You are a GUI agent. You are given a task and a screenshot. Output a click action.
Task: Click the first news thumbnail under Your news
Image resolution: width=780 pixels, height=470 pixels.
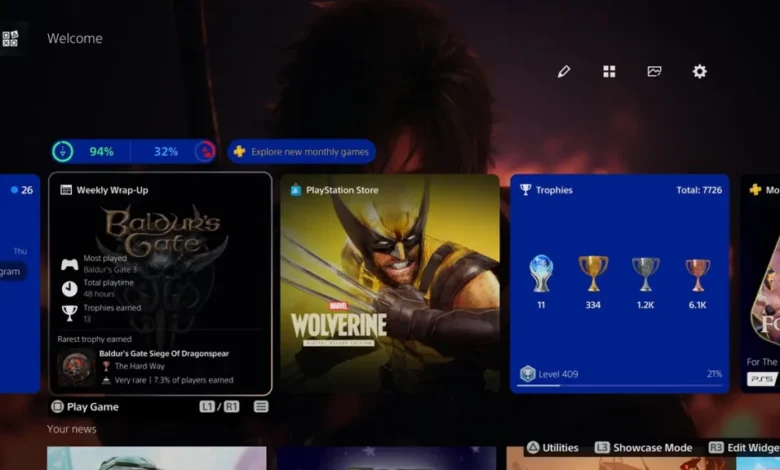[157, 458]
